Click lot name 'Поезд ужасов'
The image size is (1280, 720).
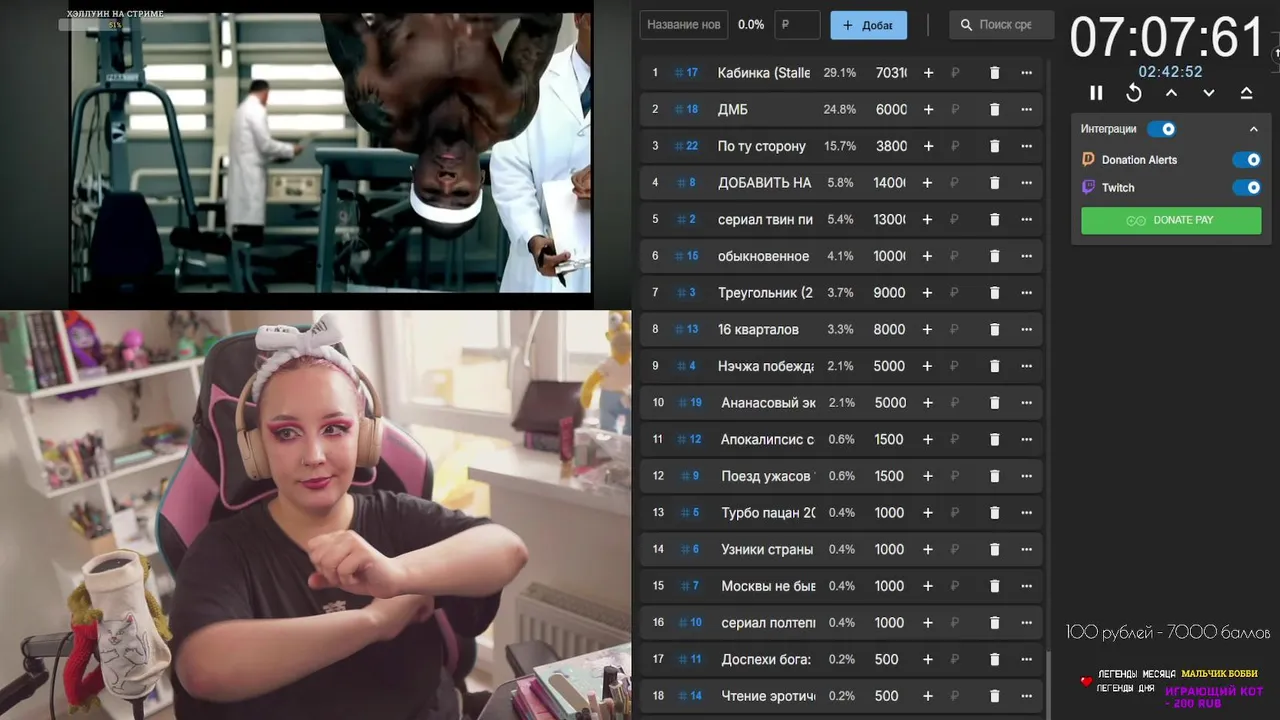pyautogui.click(x=768, y=476)
